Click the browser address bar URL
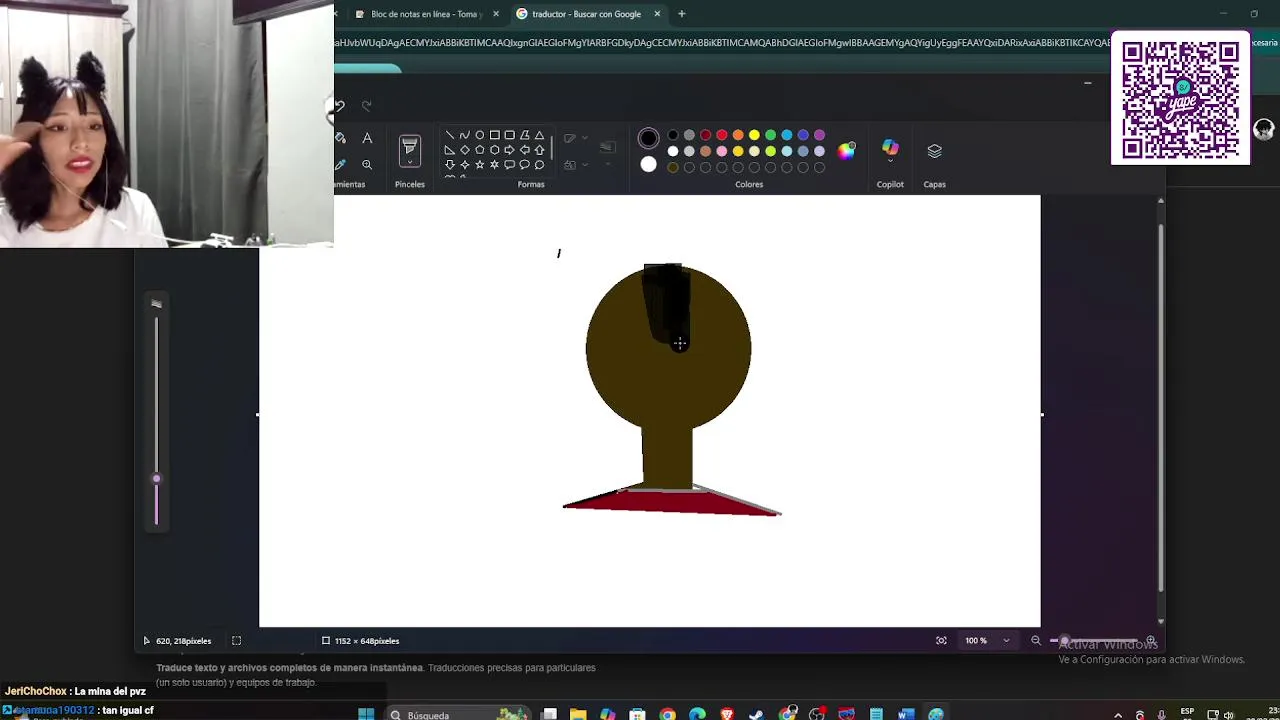Screen dimensions: 1280x720 click(x=720, y=43)
